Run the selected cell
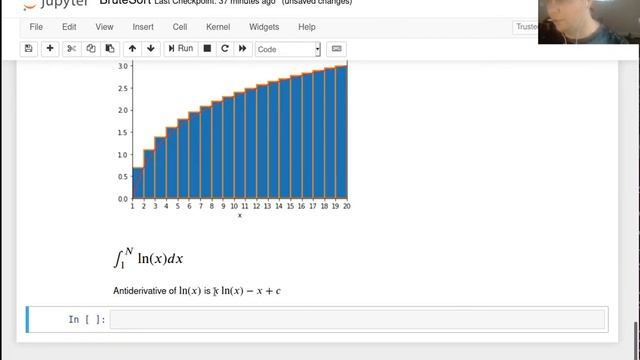The height and width of the screenshot is (360, 640). (181, 49)
